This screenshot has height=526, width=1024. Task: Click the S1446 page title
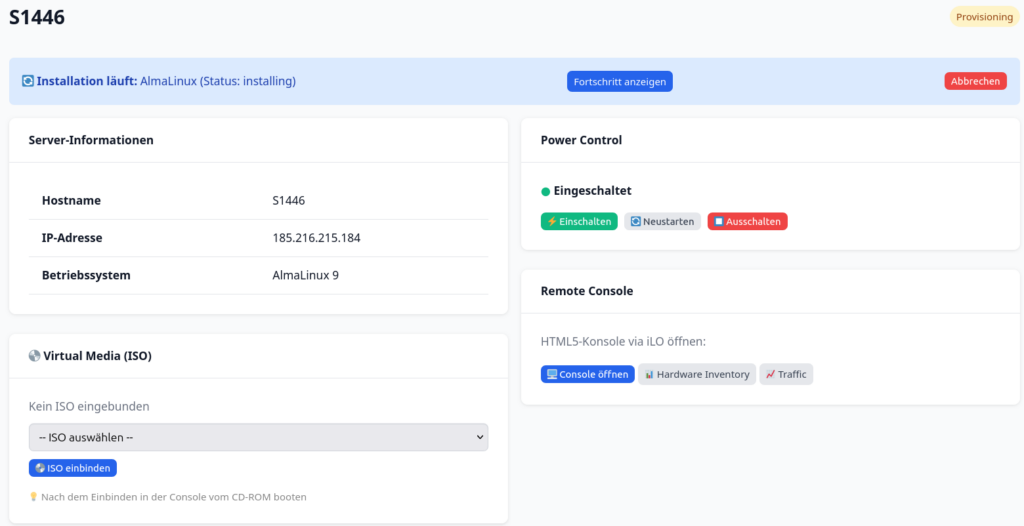click(37, 17)
